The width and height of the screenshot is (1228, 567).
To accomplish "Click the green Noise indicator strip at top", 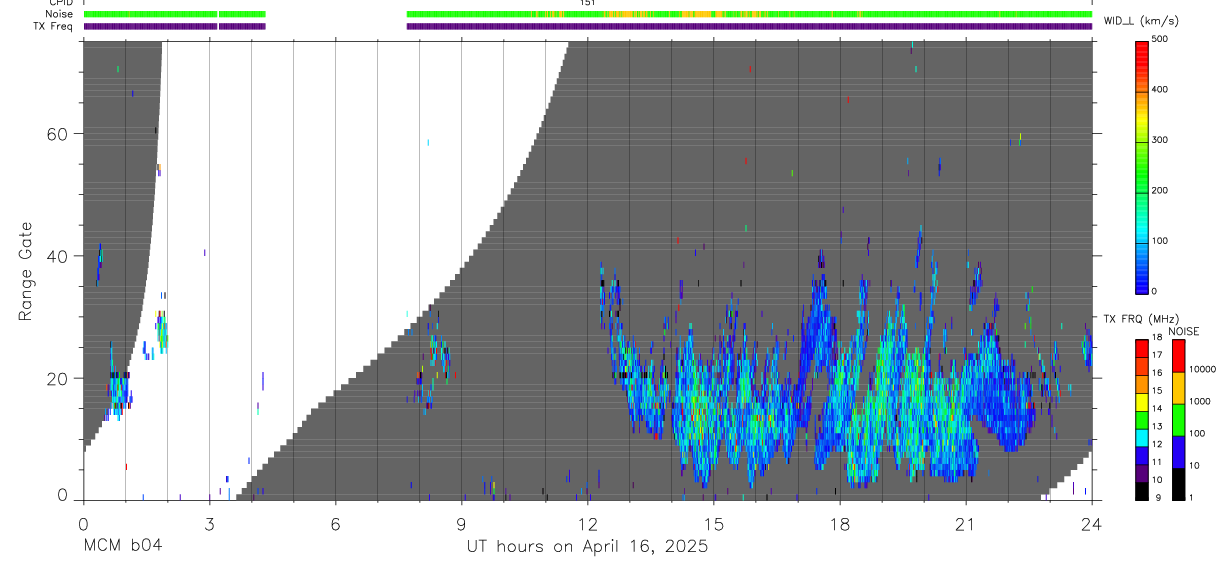I will pos(588,14).
